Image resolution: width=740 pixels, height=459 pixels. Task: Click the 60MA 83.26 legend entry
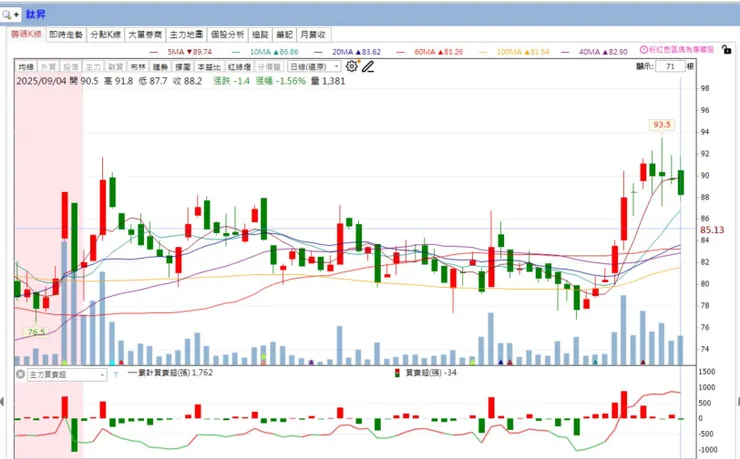point(430,52)
